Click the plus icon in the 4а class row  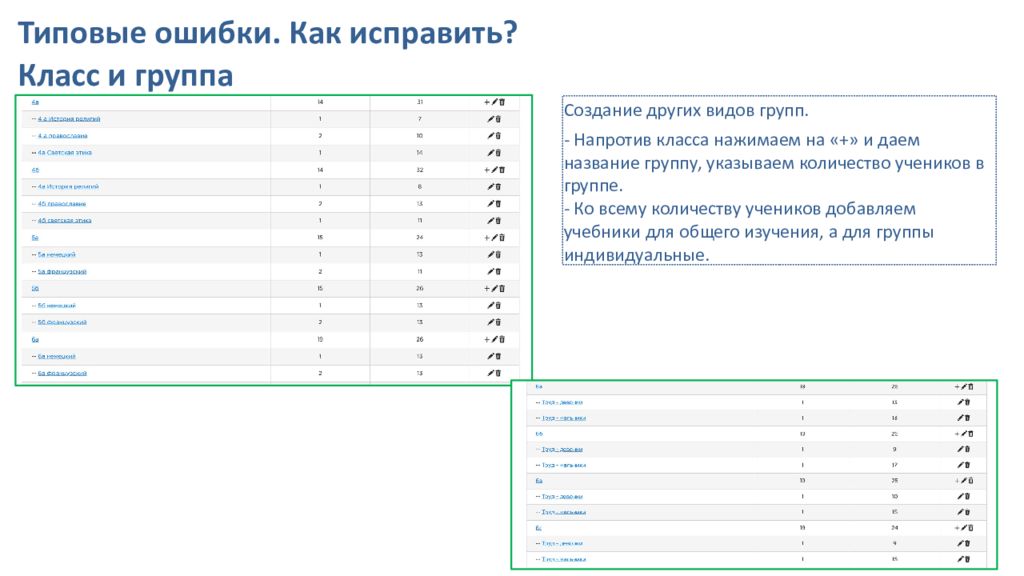[487, 102]
